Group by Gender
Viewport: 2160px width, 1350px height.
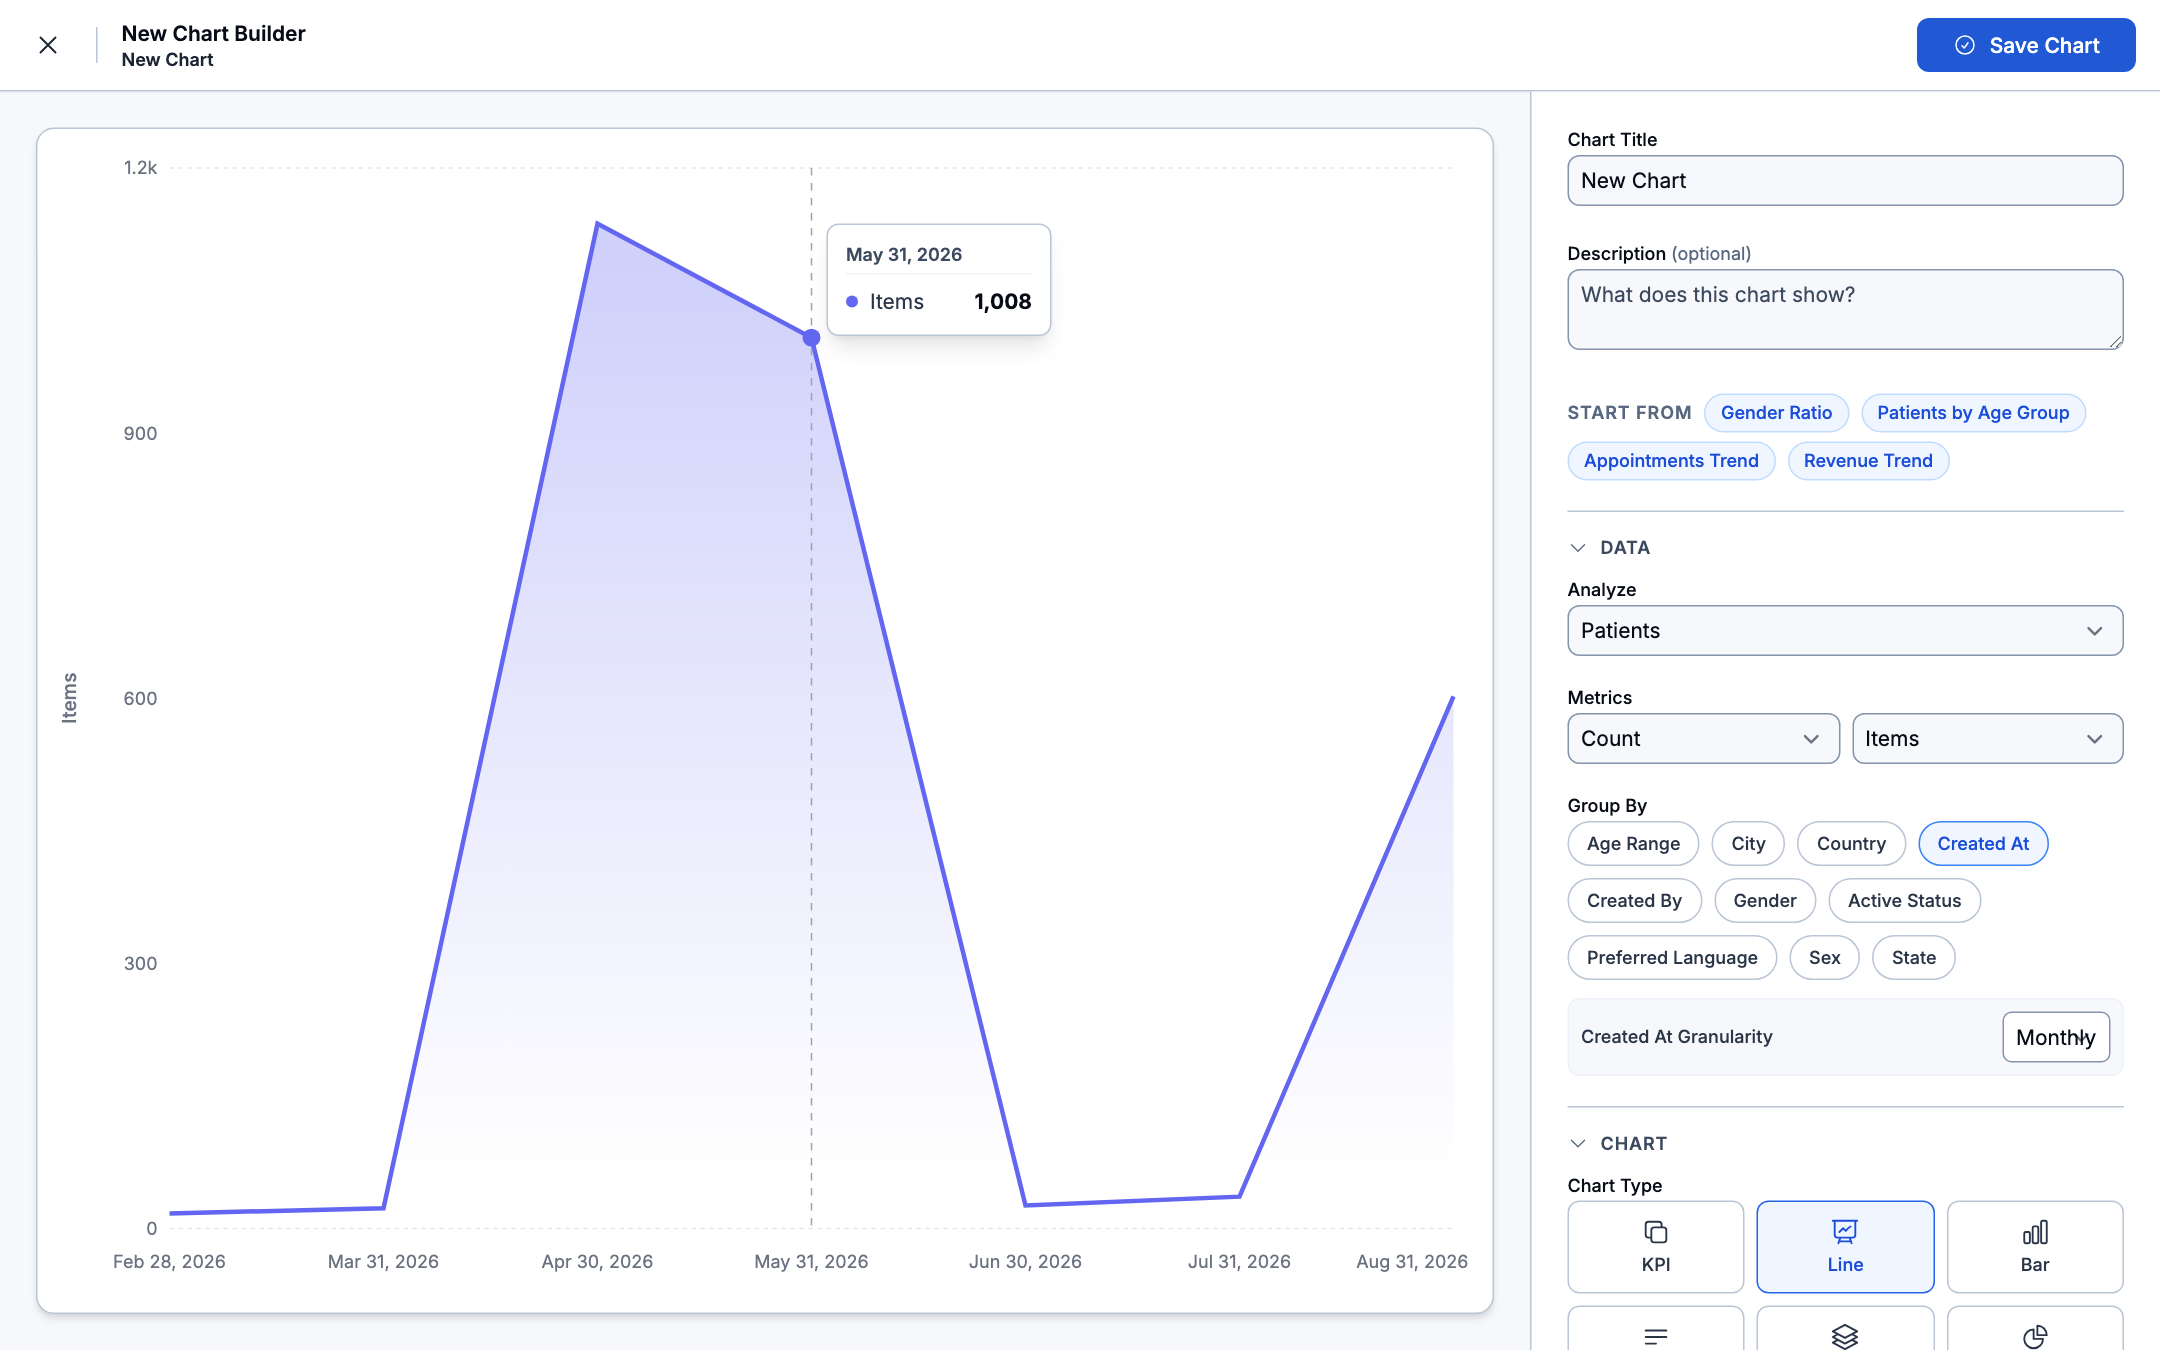[x=1765, y=901]
